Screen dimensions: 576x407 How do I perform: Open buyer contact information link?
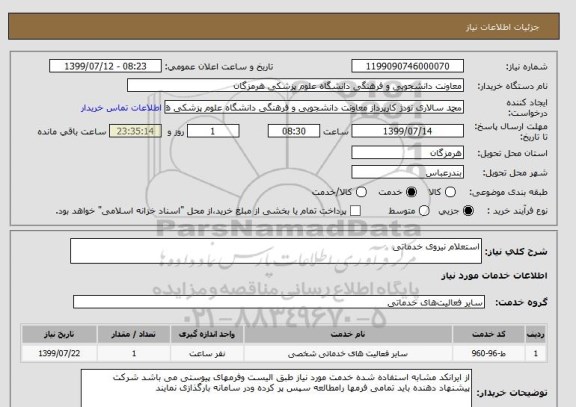click(121, 108)
